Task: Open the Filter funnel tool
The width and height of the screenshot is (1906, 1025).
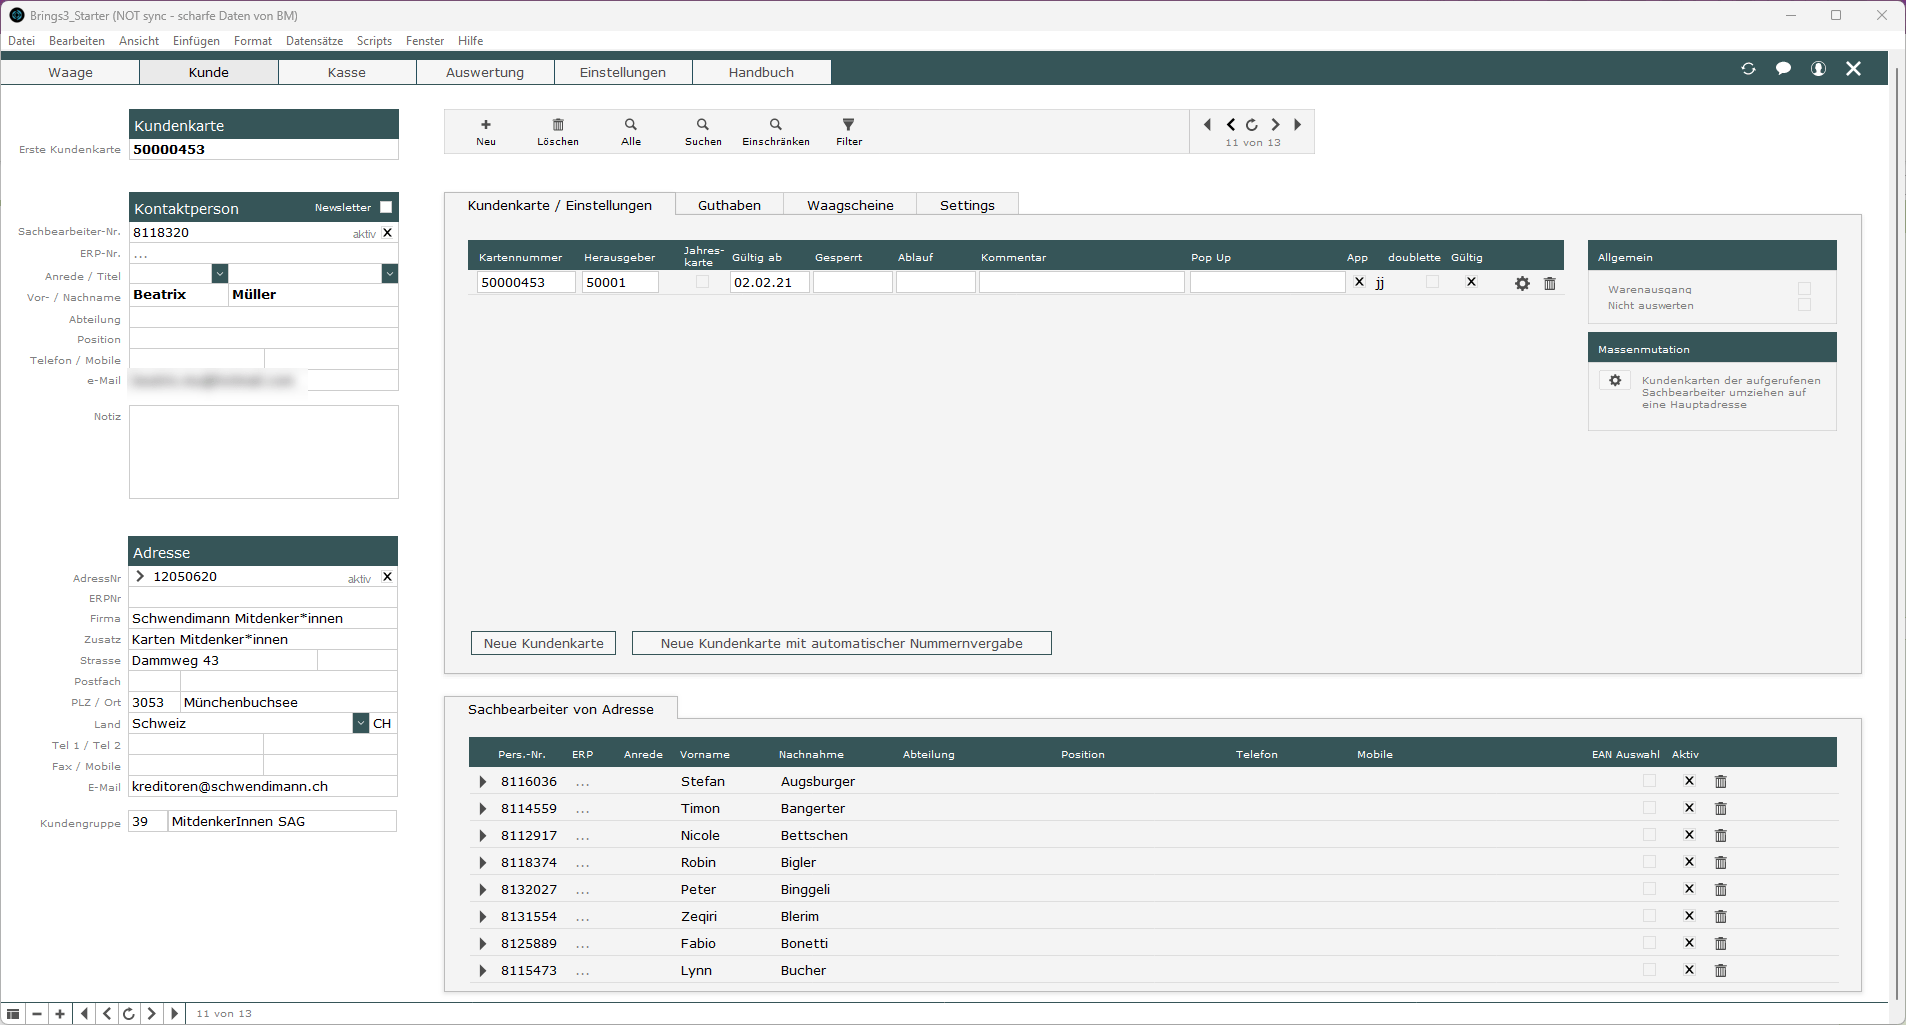Action: [849, 125]
